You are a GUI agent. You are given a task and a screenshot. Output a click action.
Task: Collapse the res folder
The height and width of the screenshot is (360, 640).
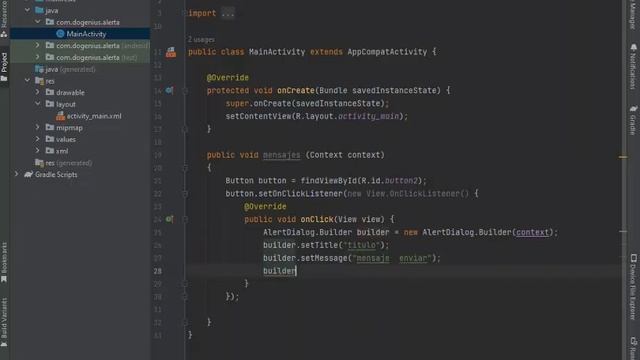pos(27,81)
